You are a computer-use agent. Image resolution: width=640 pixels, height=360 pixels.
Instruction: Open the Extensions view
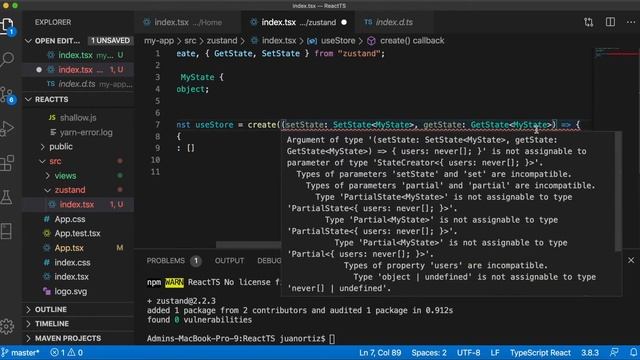[7, 163]
